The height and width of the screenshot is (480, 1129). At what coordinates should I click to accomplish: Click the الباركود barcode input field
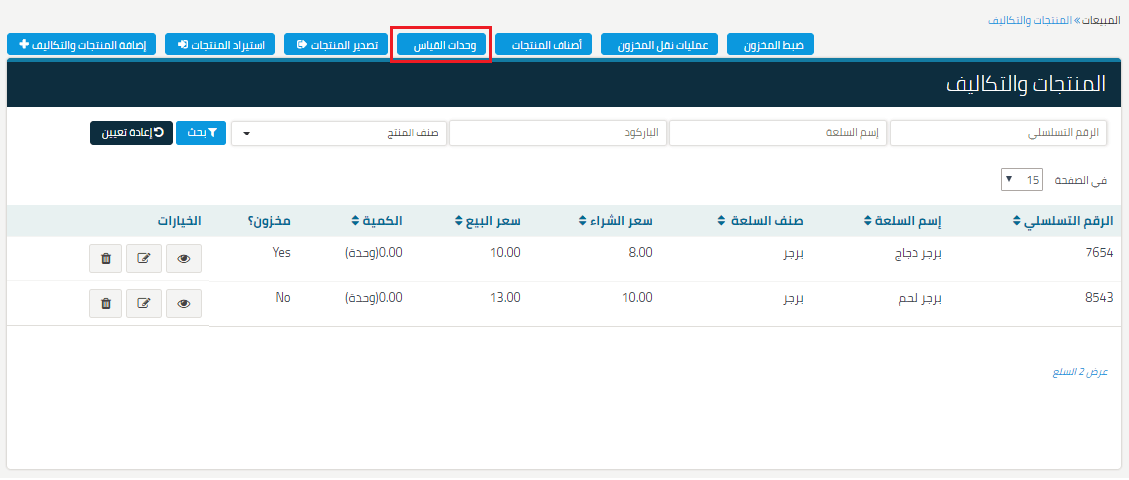click(557, 133)
